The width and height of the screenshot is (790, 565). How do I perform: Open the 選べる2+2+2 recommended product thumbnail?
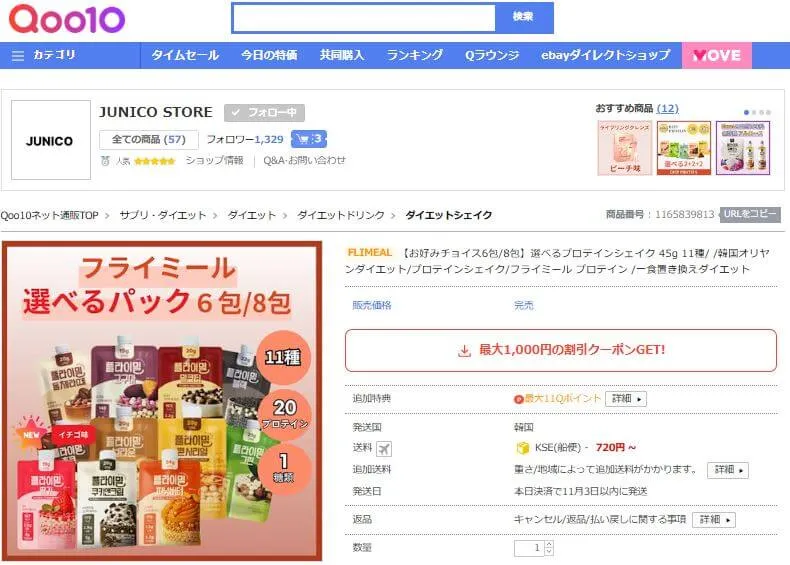pyautogui.click(x=684, y=148)
